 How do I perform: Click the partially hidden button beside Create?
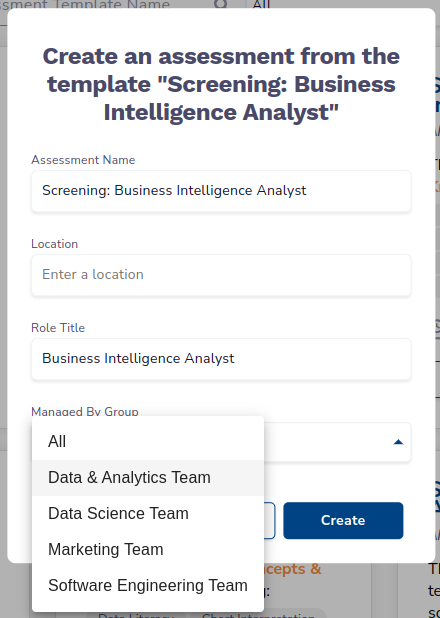tap(270, 520)
